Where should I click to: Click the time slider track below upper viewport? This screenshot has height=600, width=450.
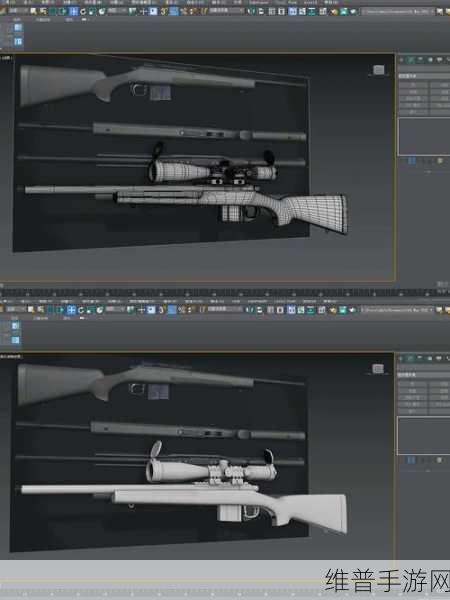[225, 293]
